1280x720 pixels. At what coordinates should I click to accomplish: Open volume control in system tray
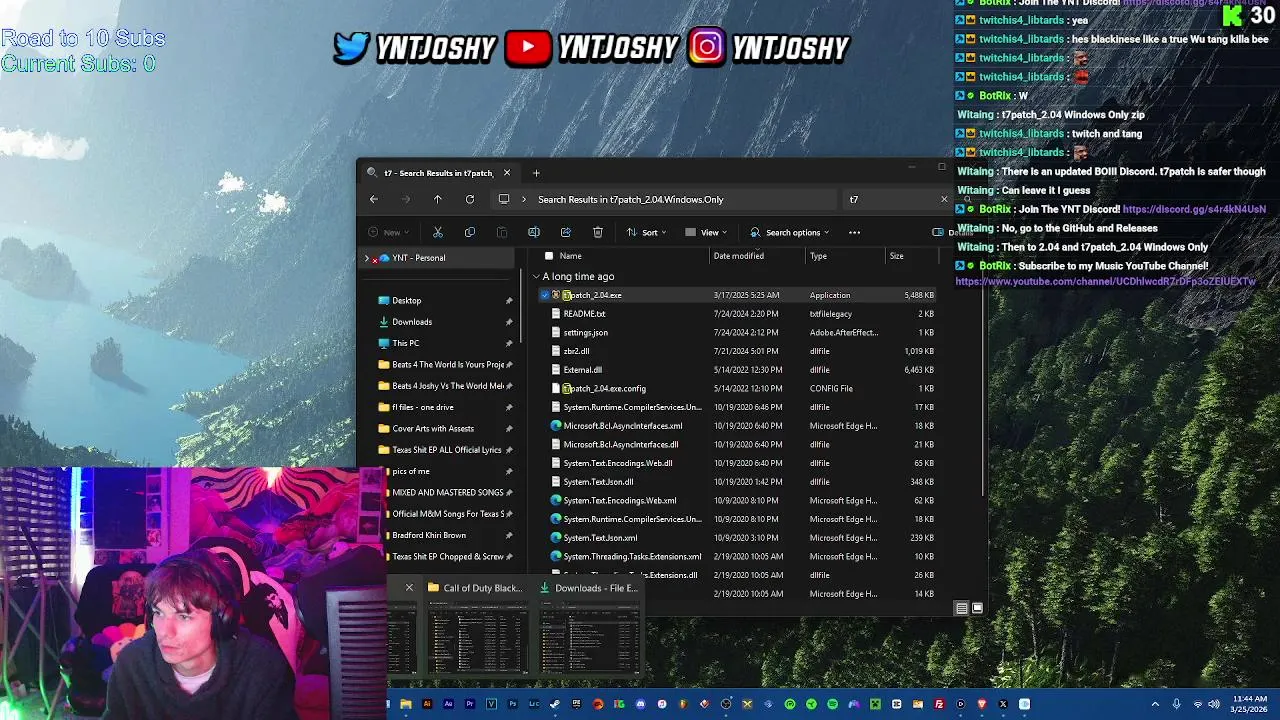1214,704
